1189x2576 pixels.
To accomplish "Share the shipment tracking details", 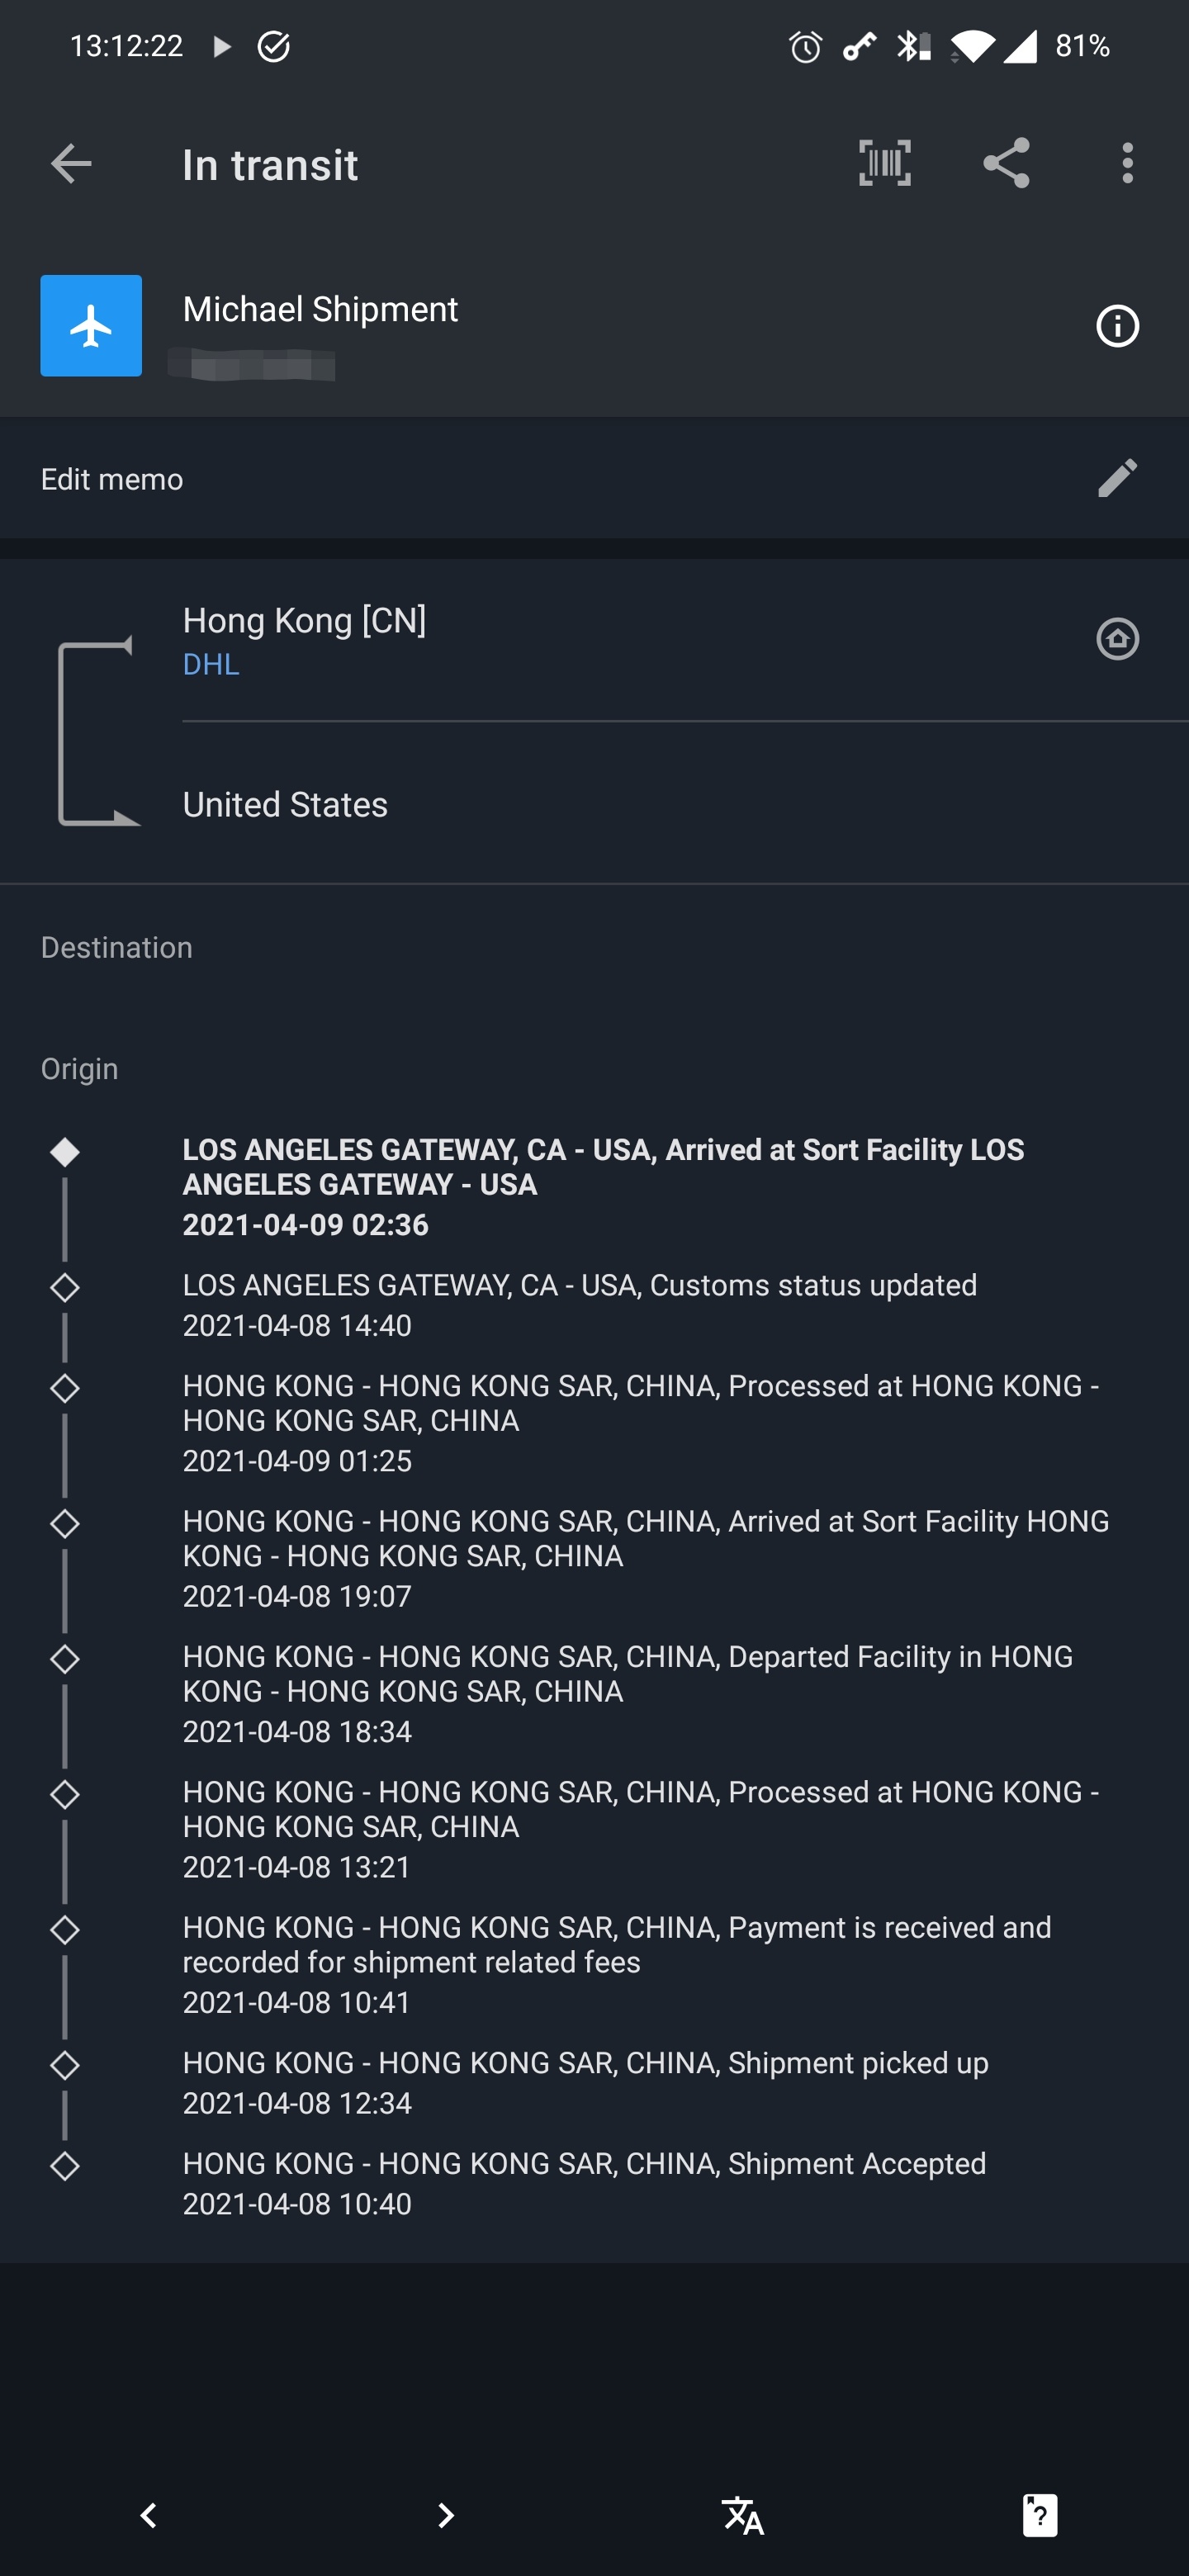I will click(x=1006, y=163).
